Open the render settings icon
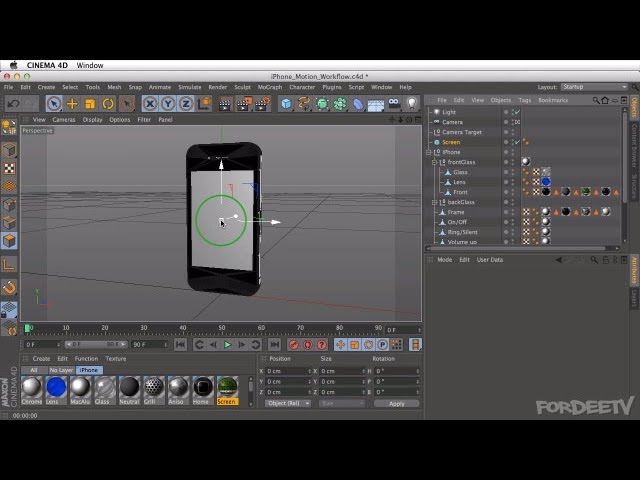The height and width of the screenshot is (480, 640). [262, 104]
